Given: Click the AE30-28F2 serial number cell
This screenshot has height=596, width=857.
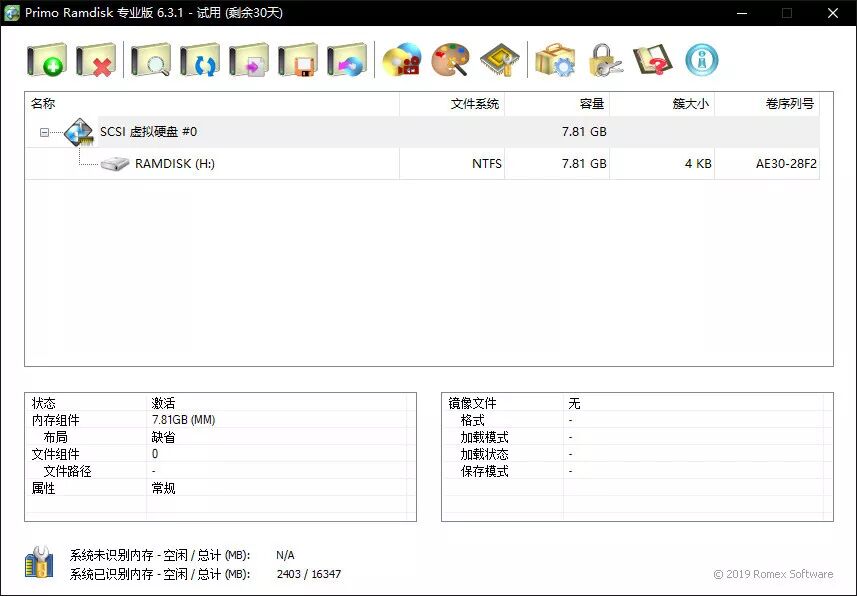Looking at the screenshot, I should click(x=786, y=163).
